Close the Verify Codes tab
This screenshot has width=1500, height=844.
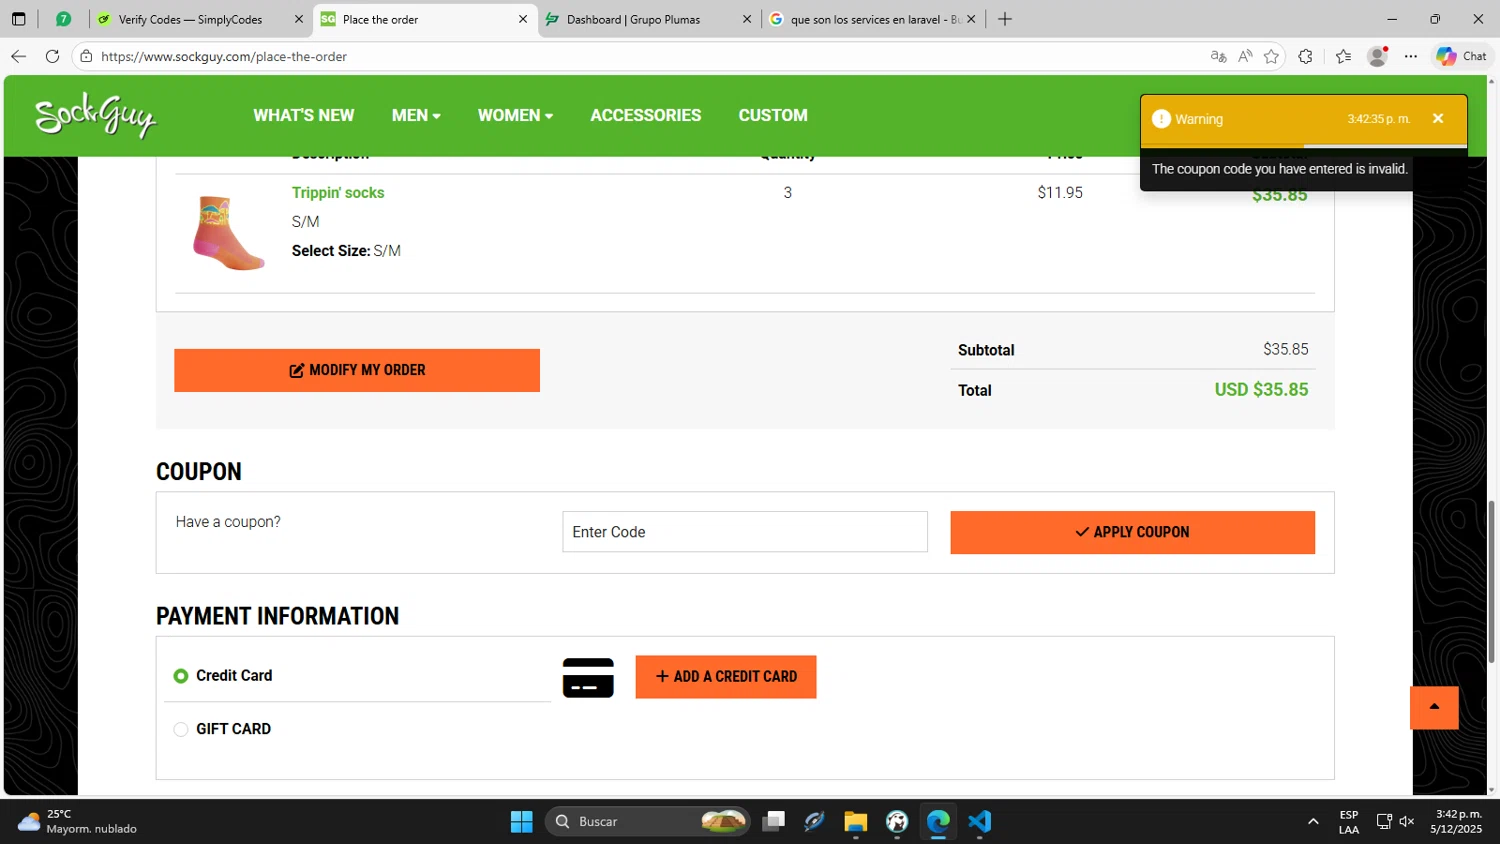coord(298,19)
